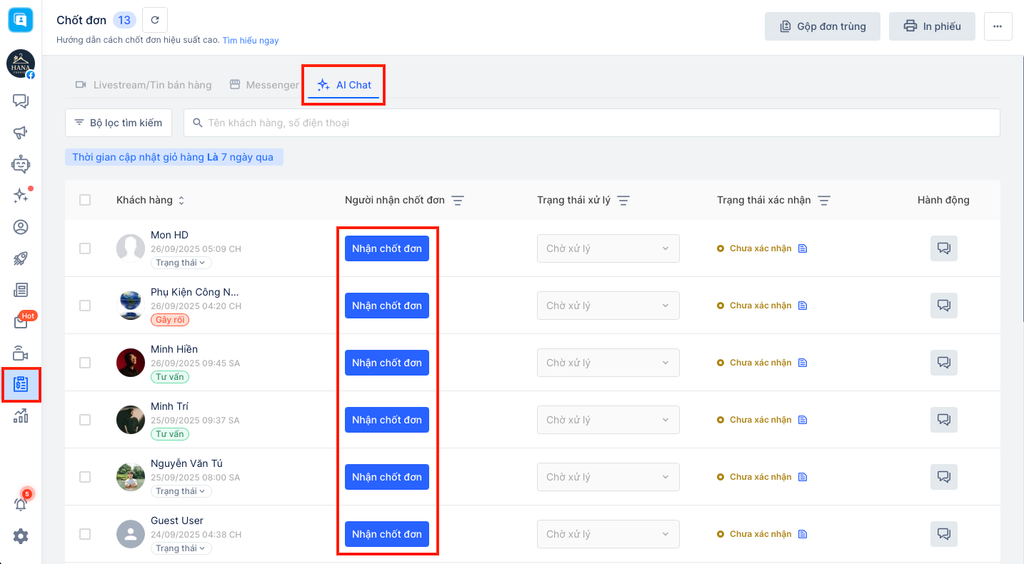Open chat action icon for Mon HD
1024x564 pixels.
943,248
